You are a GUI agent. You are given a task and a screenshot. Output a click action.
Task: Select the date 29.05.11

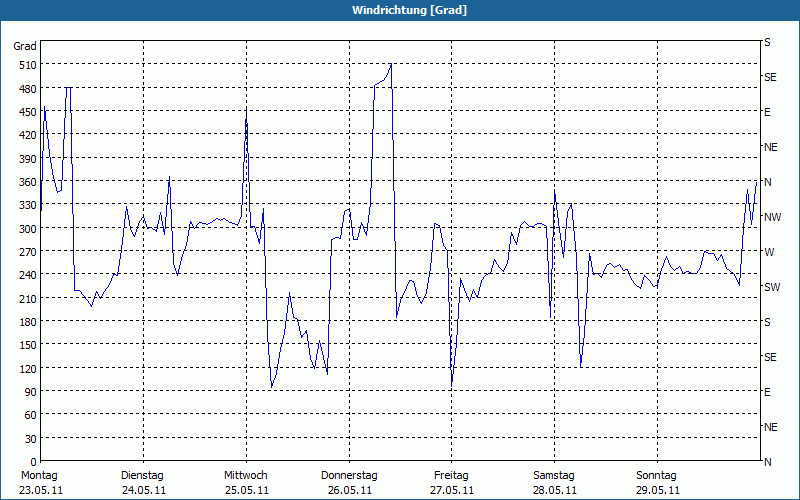658,491
